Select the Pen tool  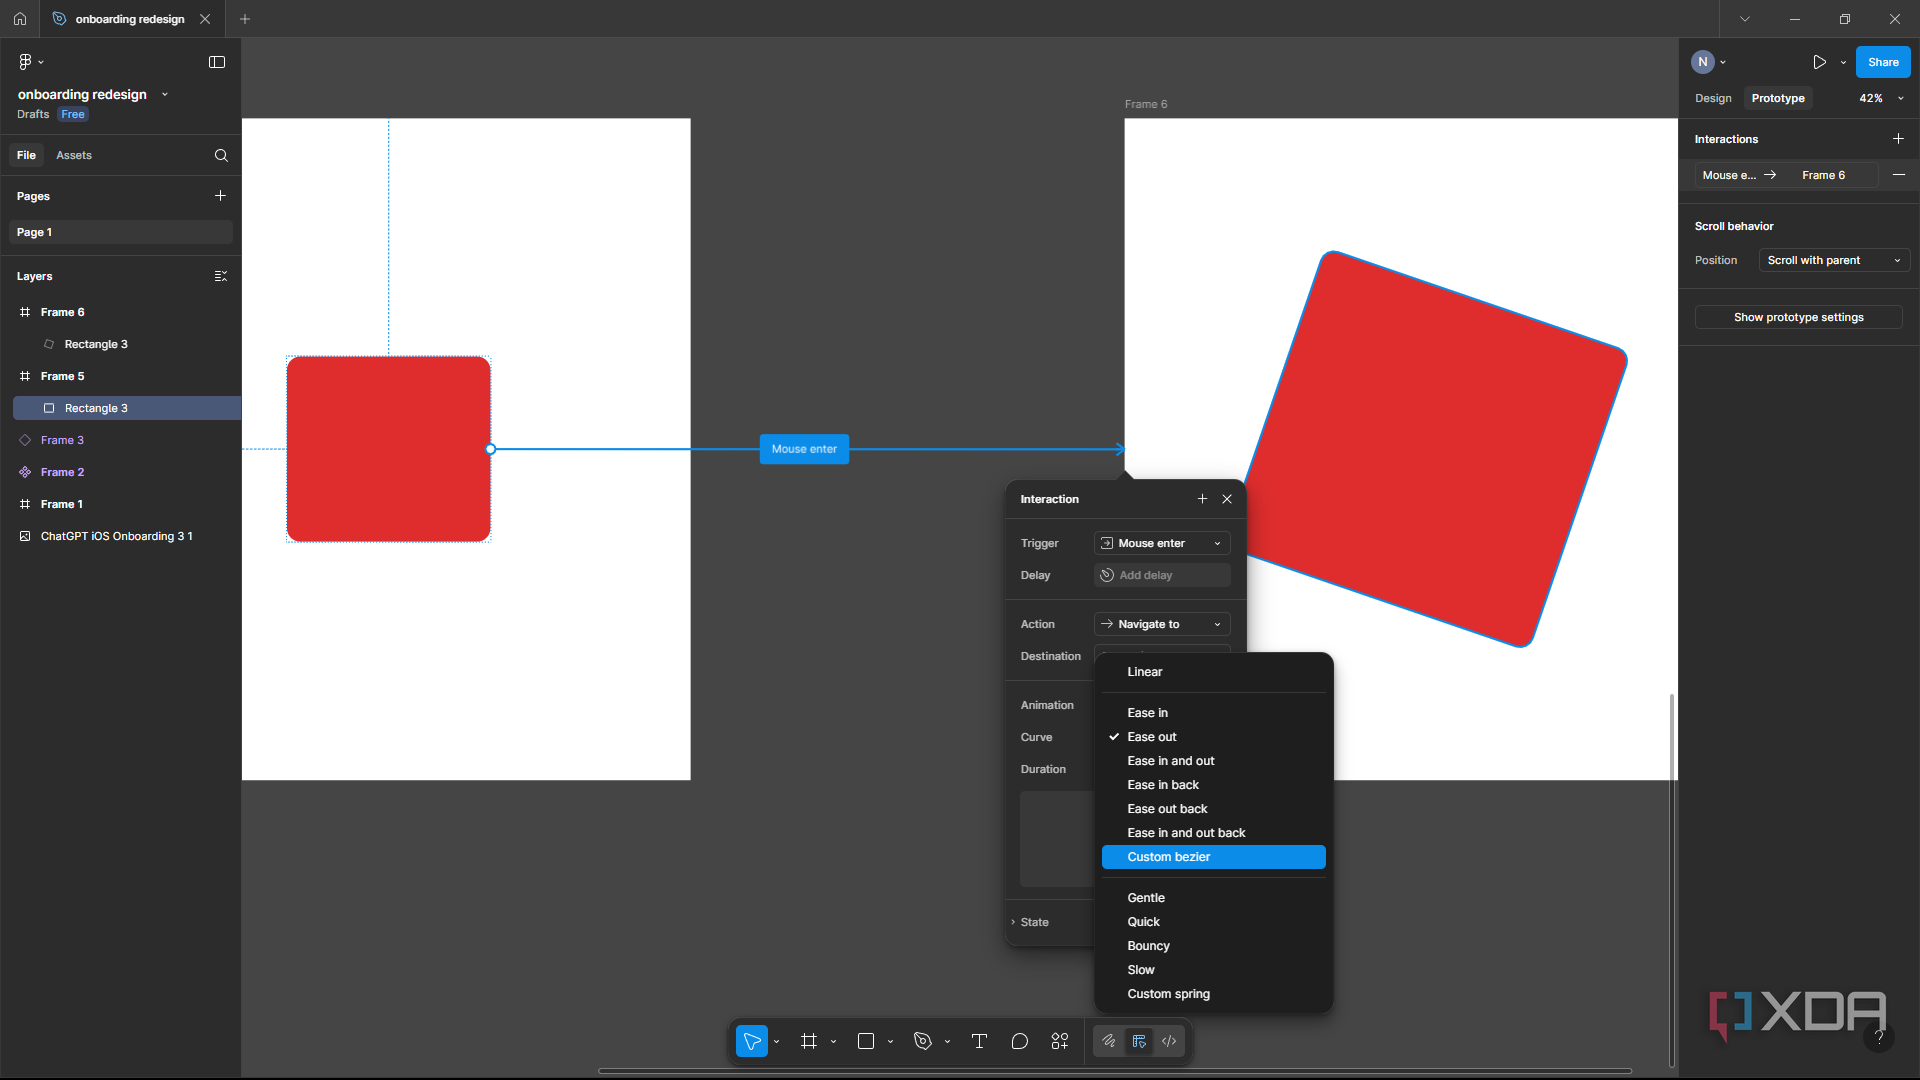point(923,1041)
